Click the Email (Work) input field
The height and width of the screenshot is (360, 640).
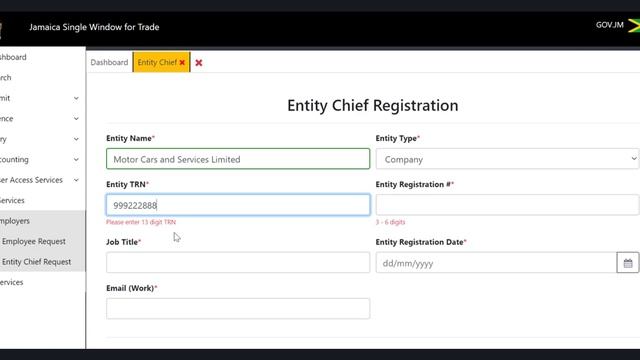(x=238, y=309)
